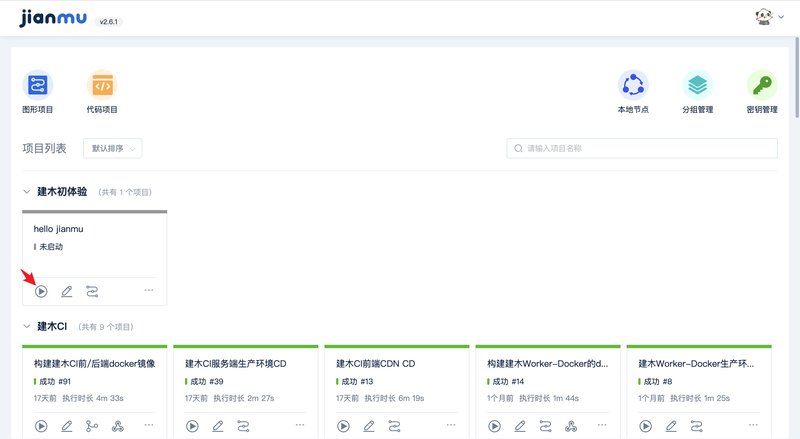Viewport: 800px width, 439px height.
Task: Collapse the 建木CI group
Action: pos(27,326)
